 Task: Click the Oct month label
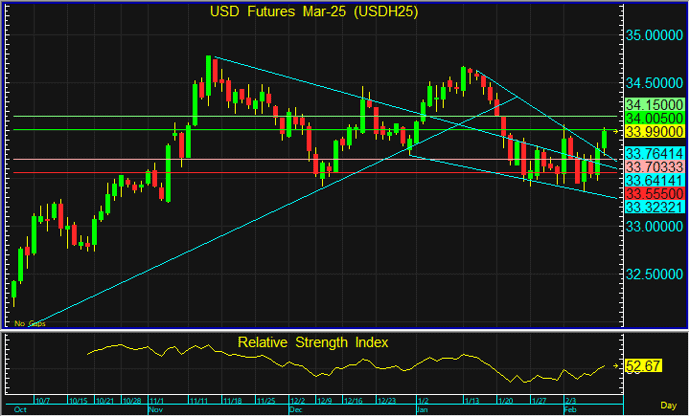point(20,410)
